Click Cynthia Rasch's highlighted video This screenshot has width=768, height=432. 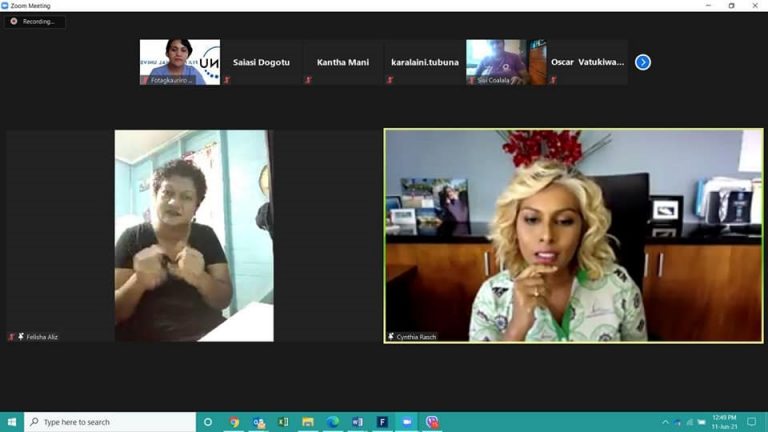click(x=573, y=235)
